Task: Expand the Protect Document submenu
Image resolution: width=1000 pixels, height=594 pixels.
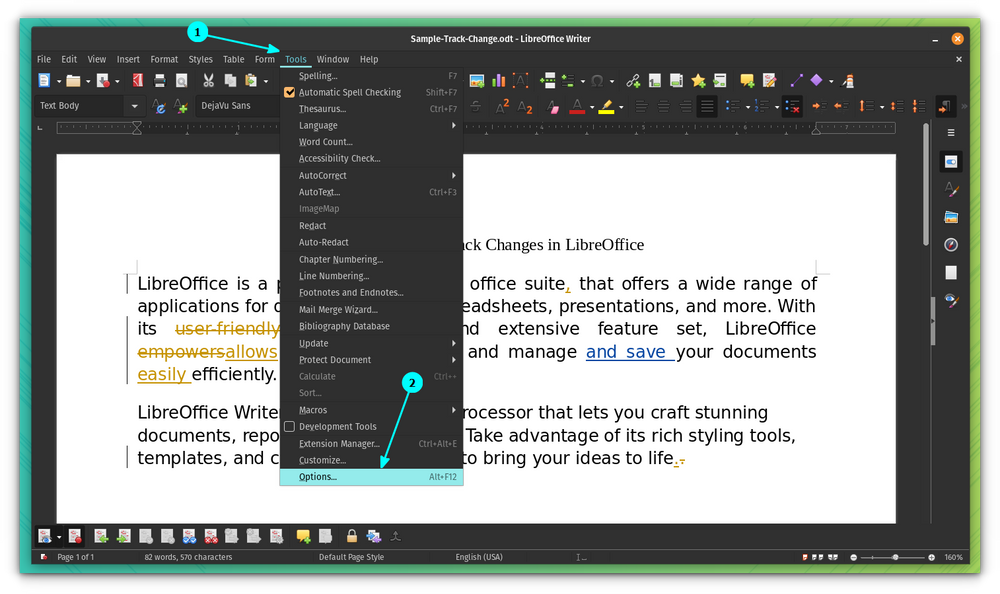Action: pos(371,360)
